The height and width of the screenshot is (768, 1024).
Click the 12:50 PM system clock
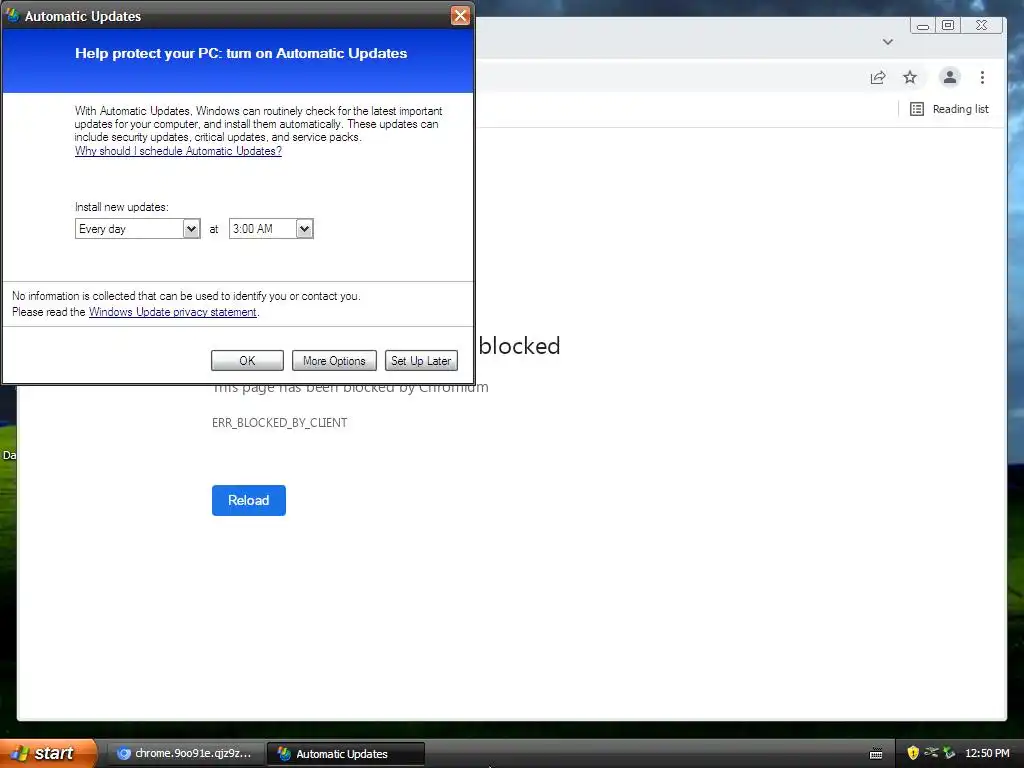[987, 754]
